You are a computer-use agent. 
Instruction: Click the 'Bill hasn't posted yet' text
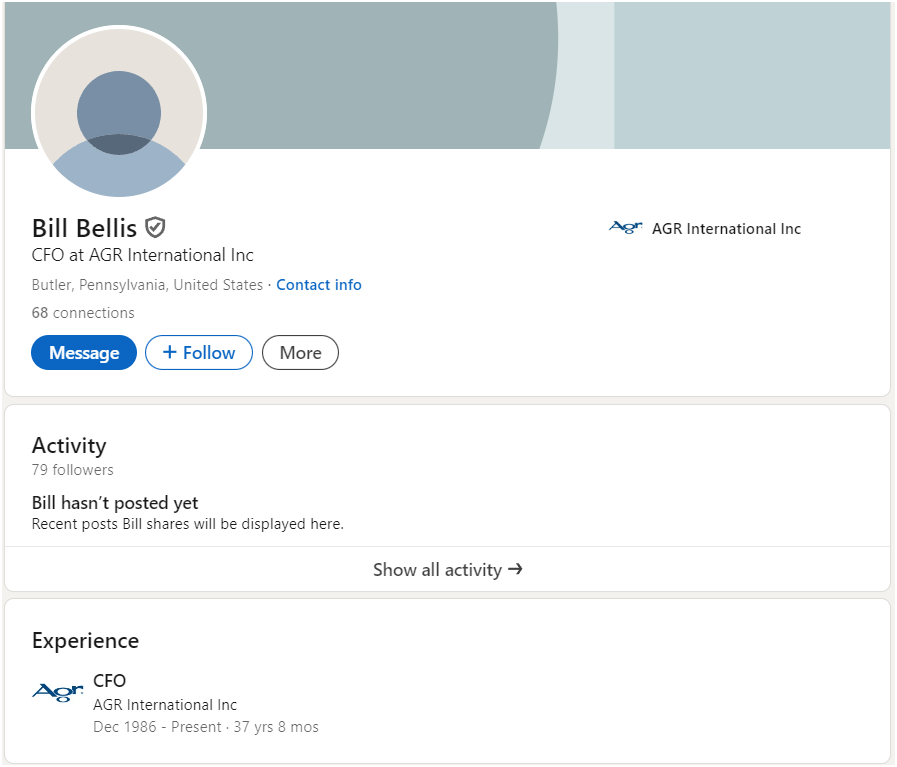115,503
